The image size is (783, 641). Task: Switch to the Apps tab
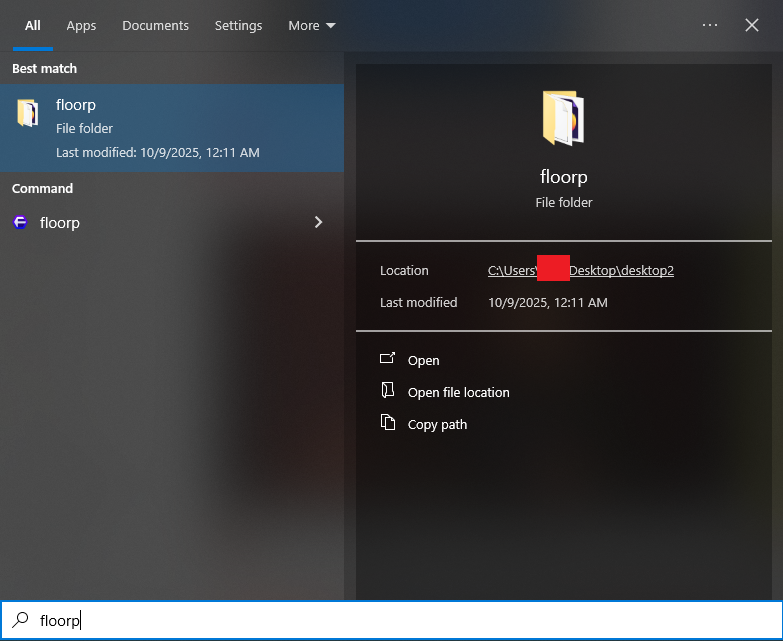click(x=81, y=25)
